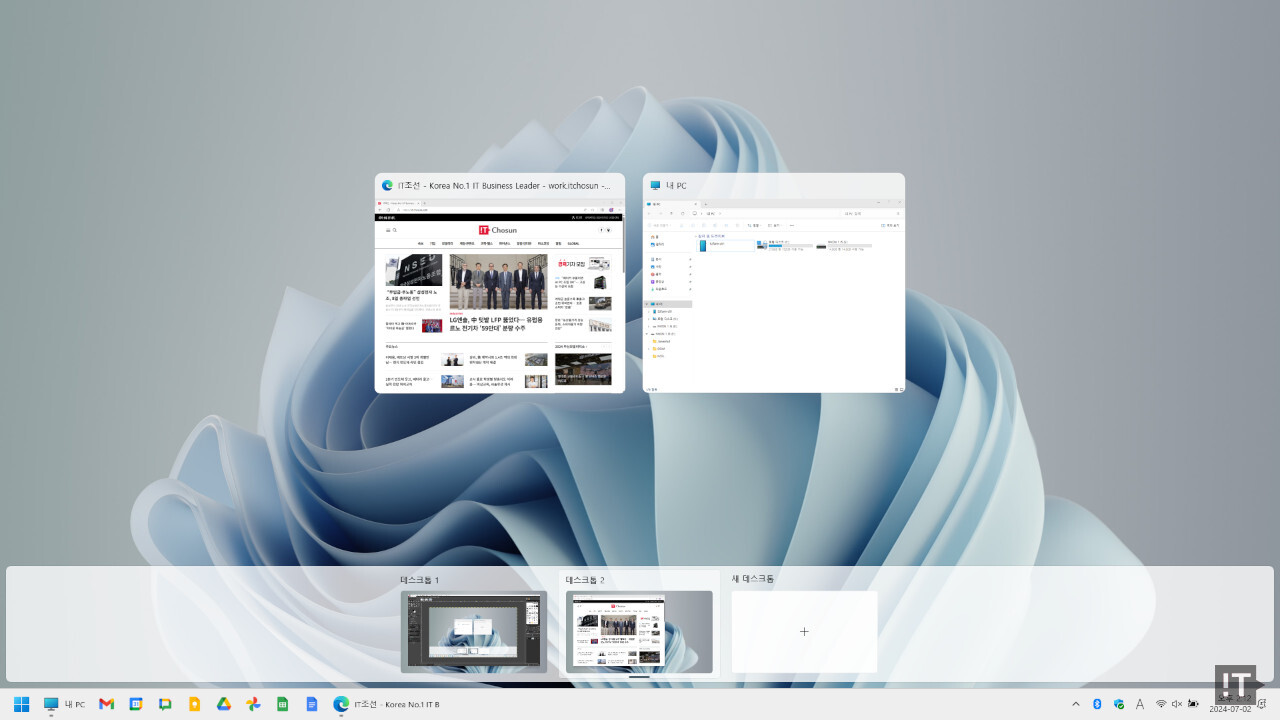Click IT조선 - Korea No.1 window title text
This screenshot has width=1280, height=720.
click(504, 185)
